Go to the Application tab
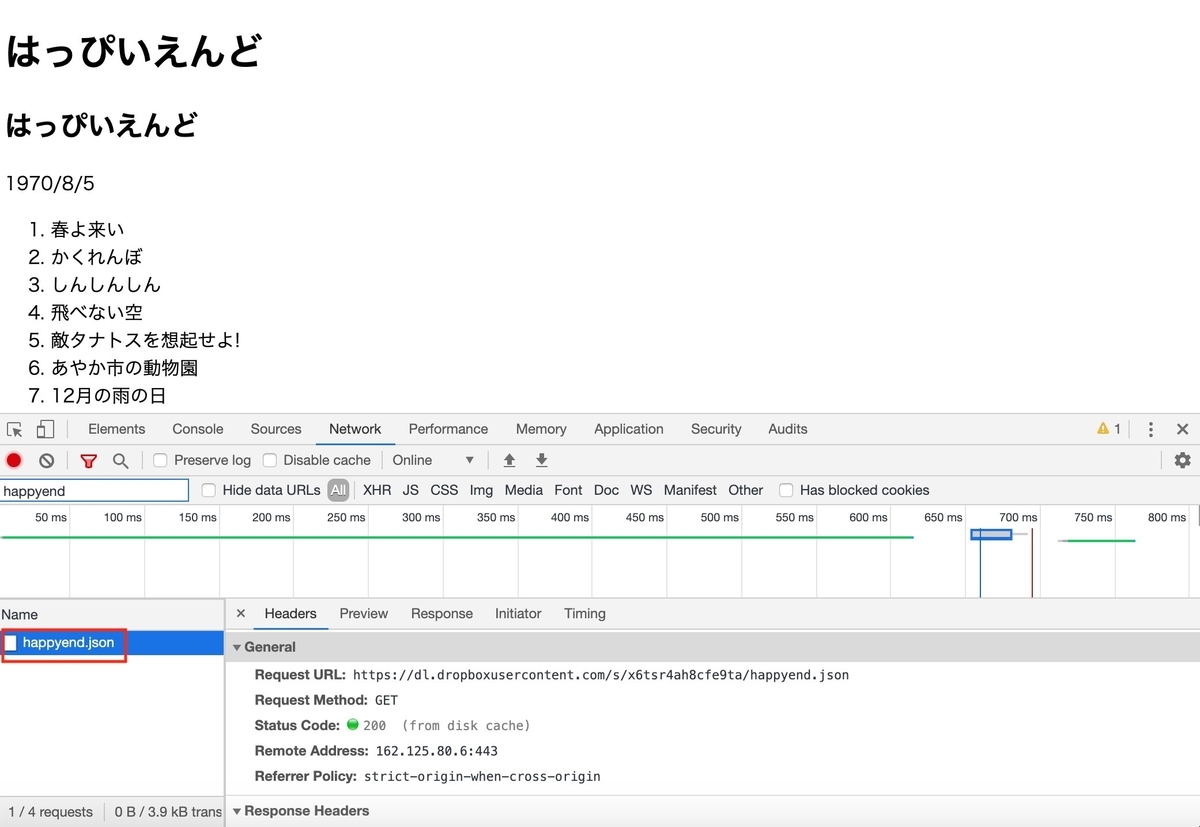 [629, 429]
